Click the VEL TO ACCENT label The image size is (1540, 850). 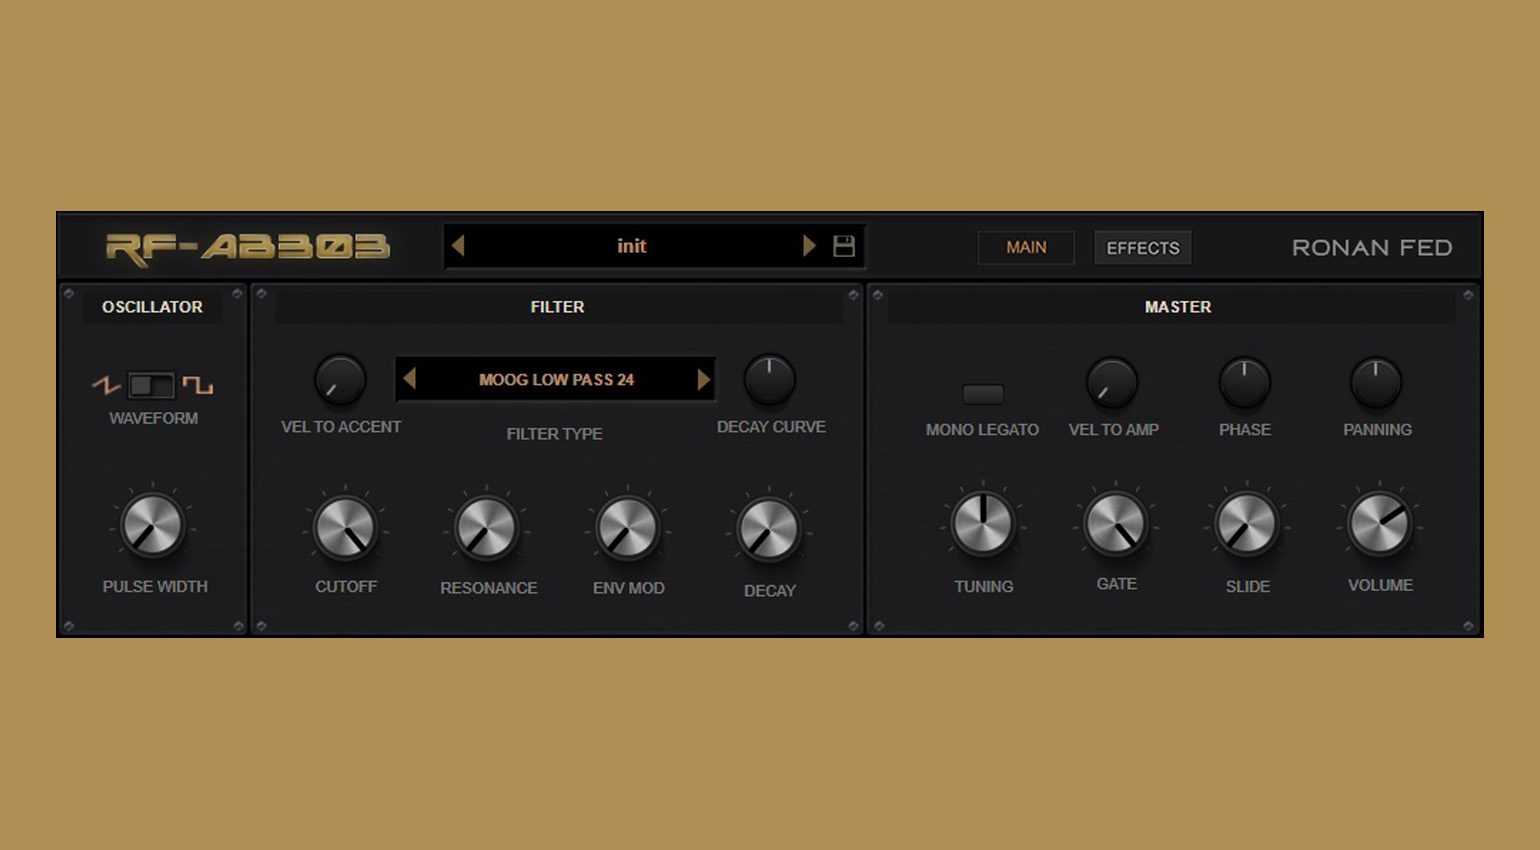[341, 427]
